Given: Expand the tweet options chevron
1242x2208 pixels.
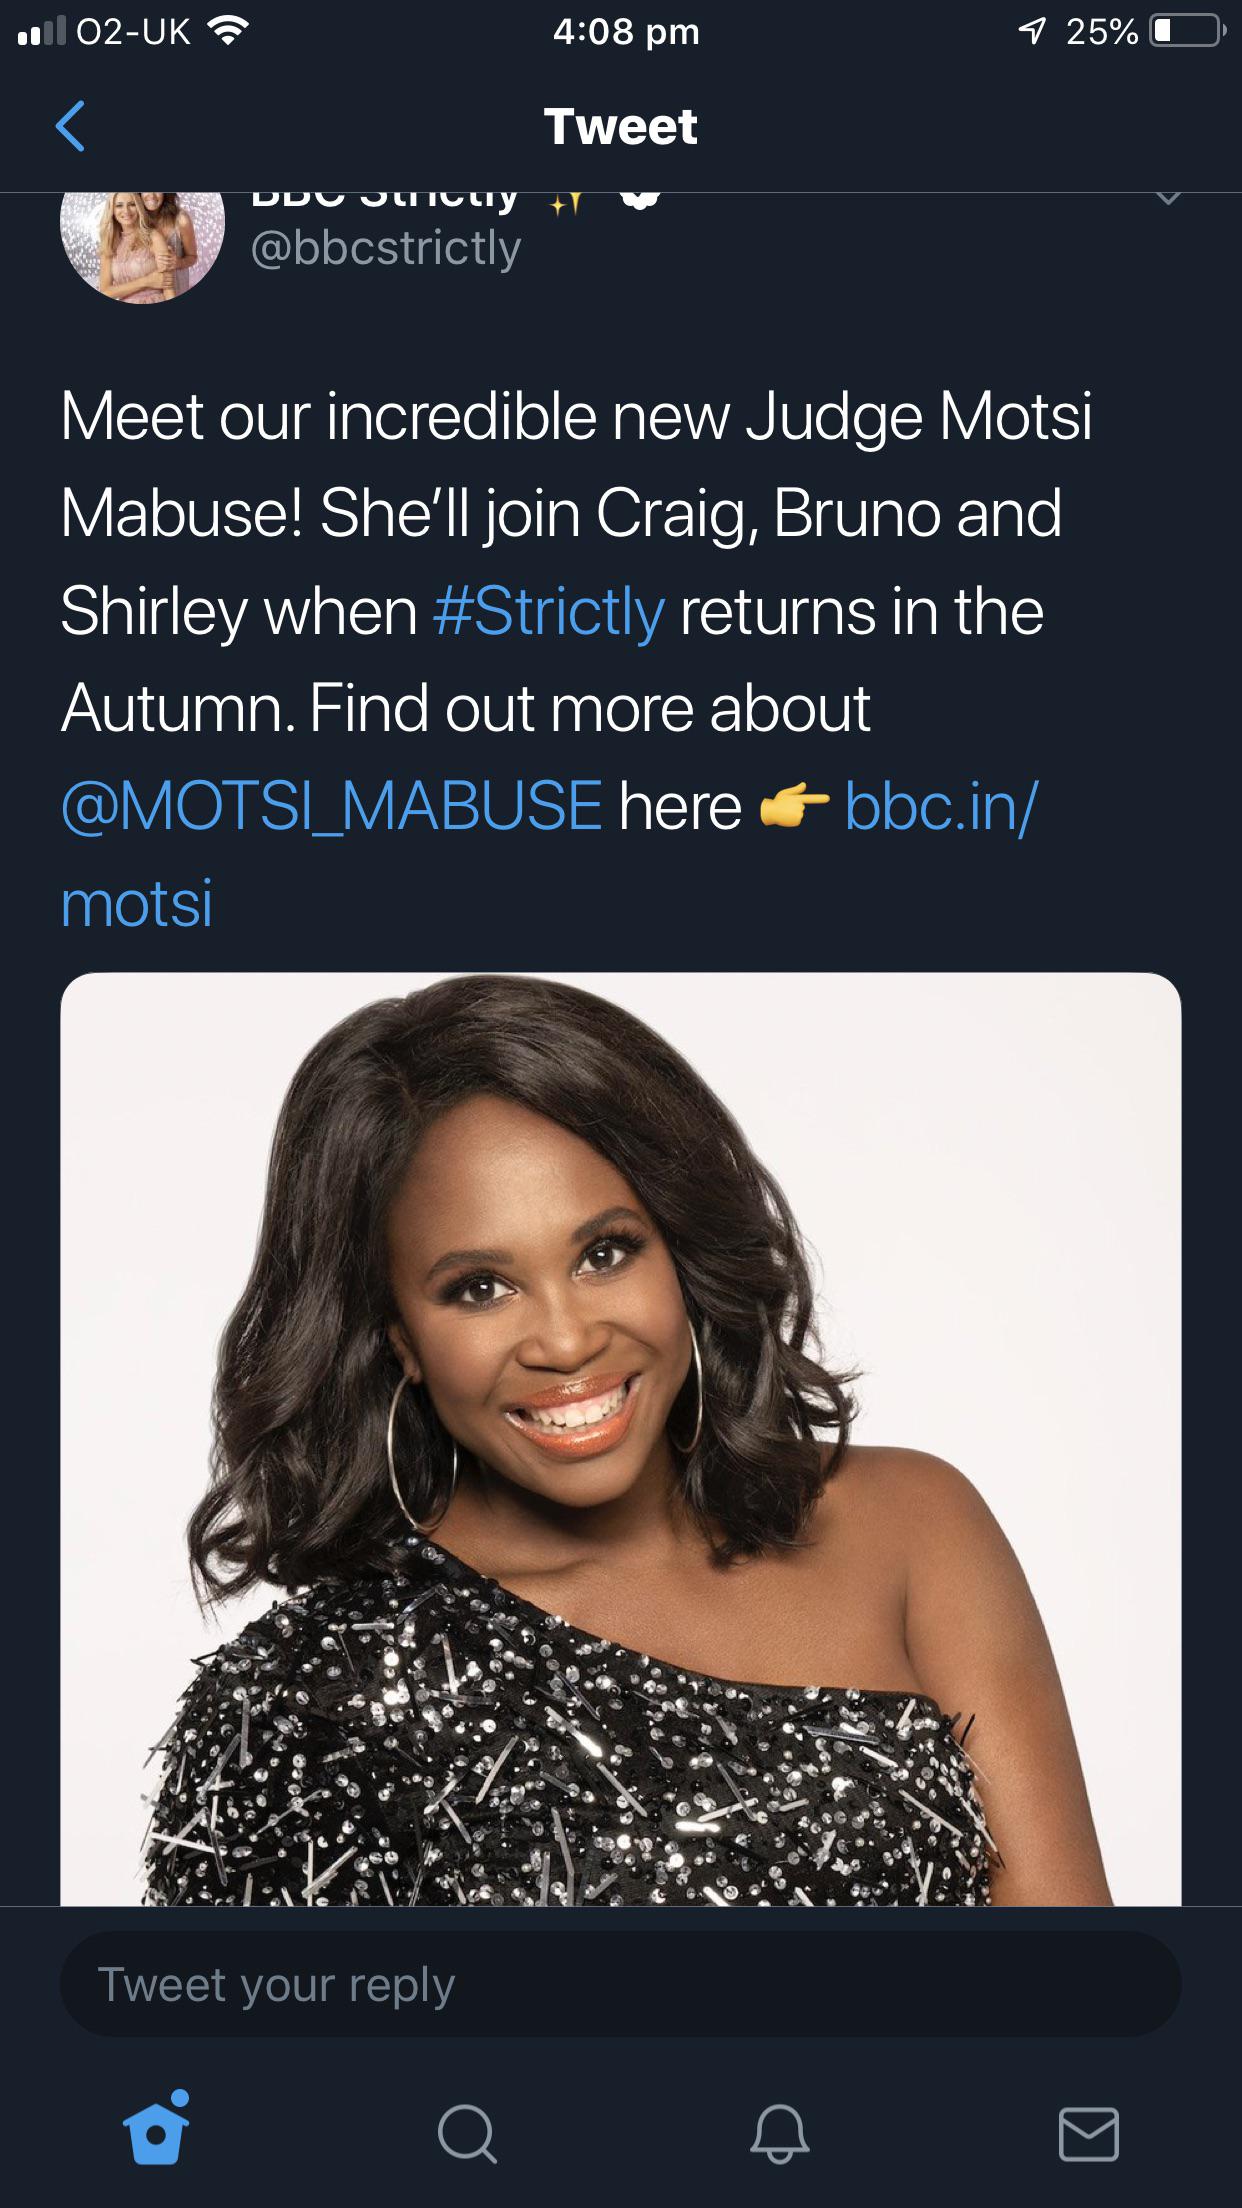Looking at the screenshot, I should pos(1167,197).
